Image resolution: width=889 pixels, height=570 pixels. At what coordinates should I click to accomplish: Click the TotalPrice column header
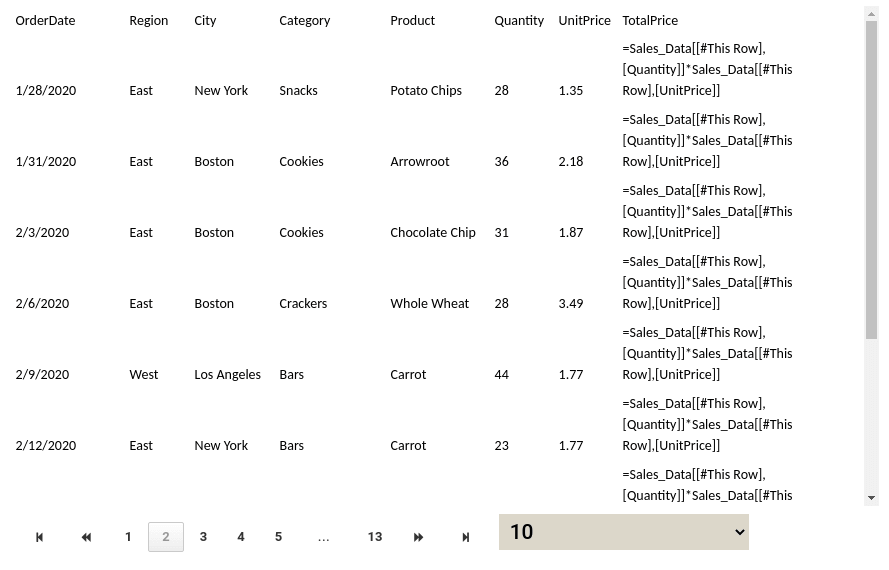(x=650, y=20)
